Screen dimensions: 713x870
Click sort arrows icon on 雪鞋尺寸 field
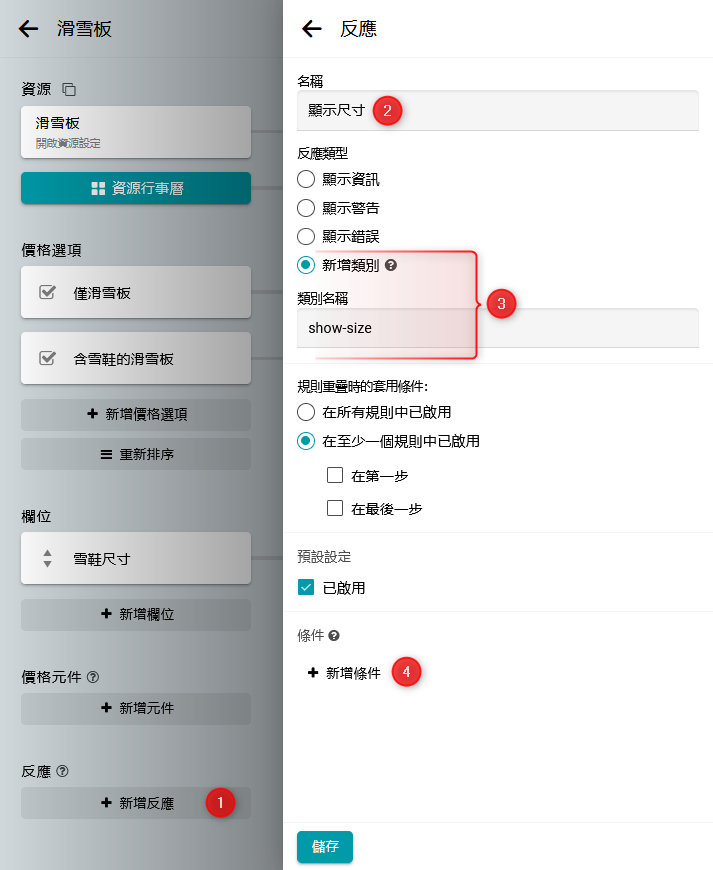pyautogui.click(x=47, y=558)
